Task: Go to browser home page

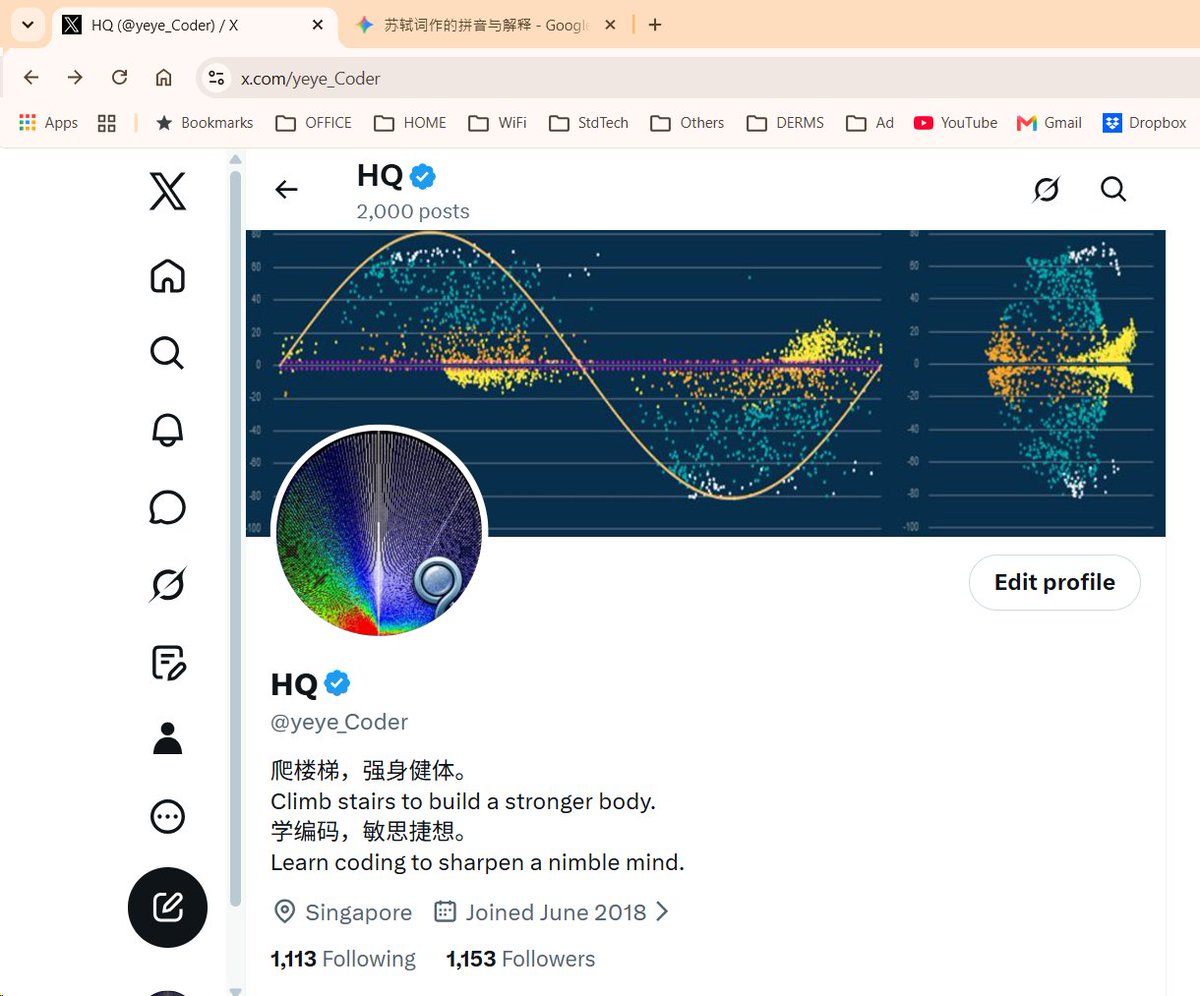Action: (x=163, y=77)
